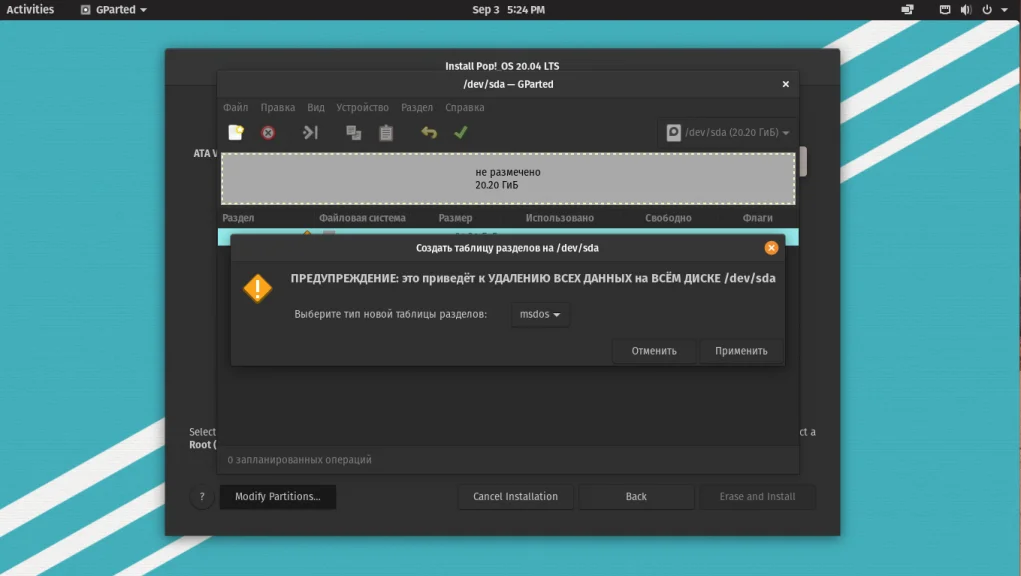Click the undo last operation icon
1021x576 pixels.
pos(428,133)
